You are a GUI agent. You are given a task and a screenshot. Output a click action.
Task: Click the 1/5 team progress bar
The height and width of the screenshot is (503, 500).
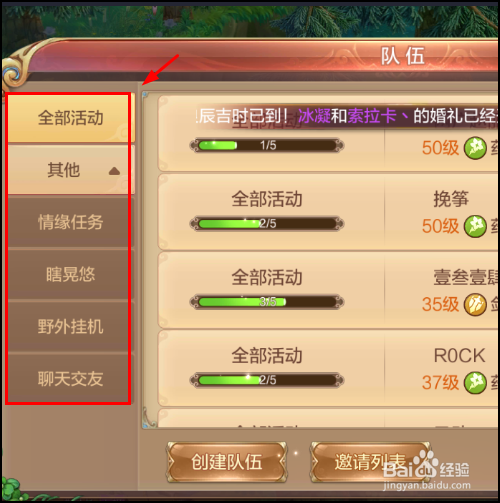pyautogui.click(x=267, y=145)
